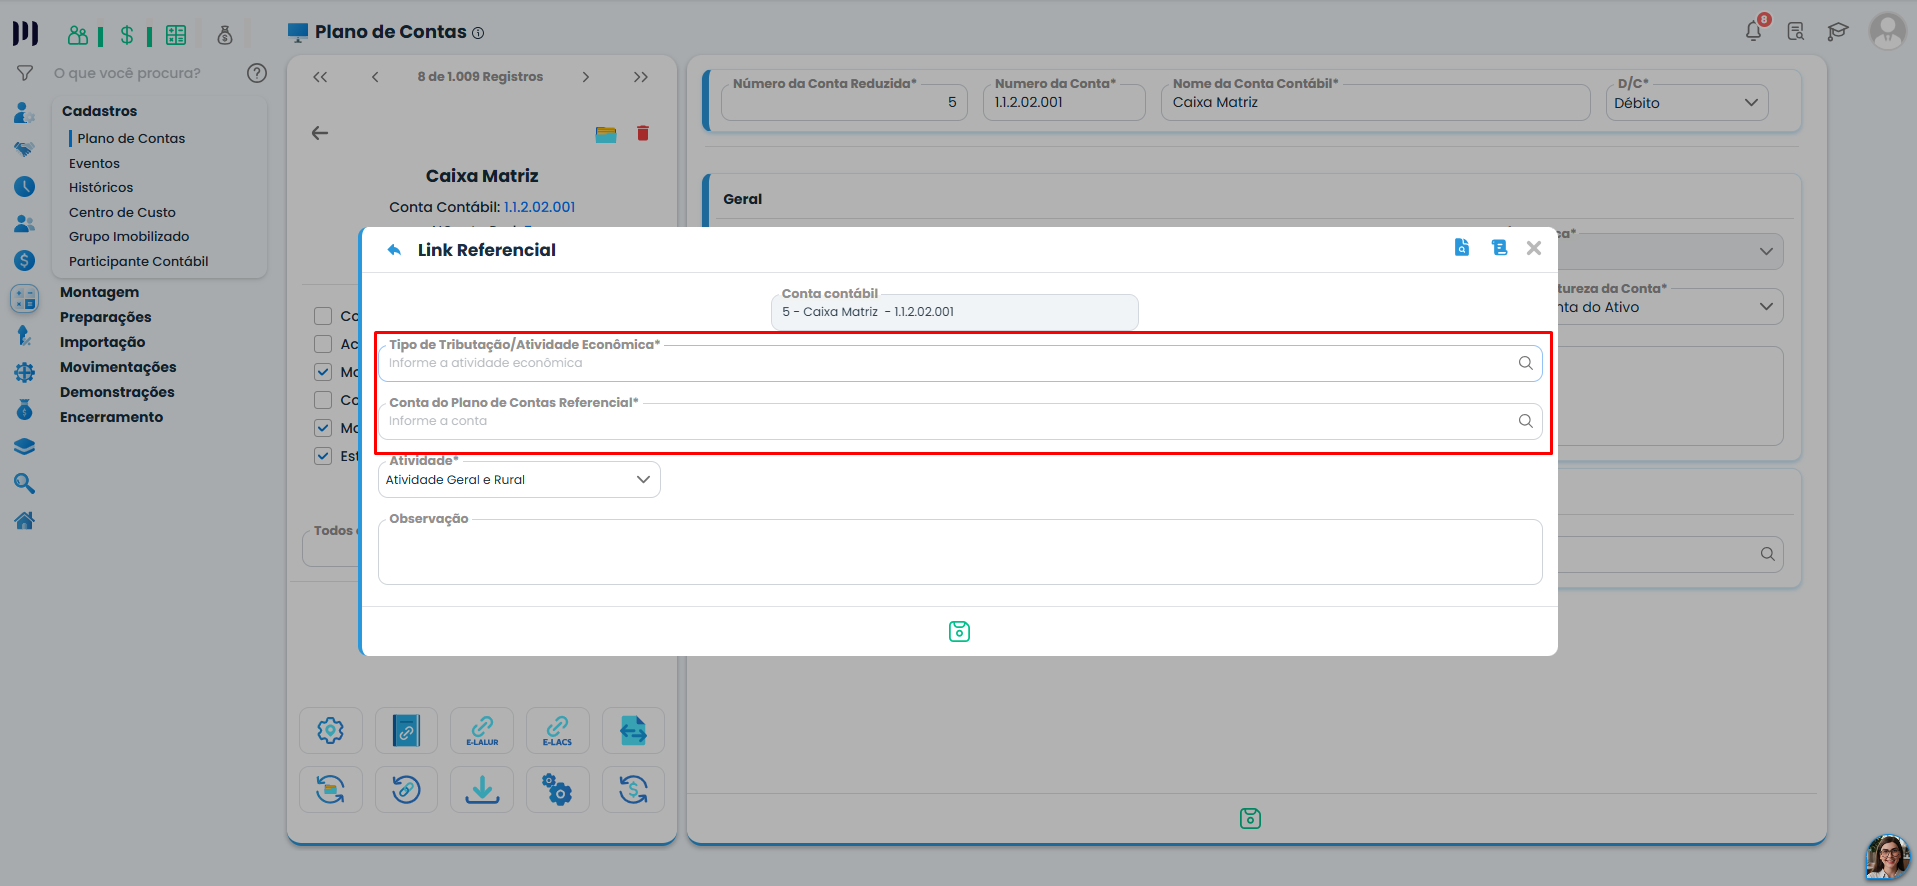1917x886 pixels.
Task: Open Plano de Contas menu item
Action: [131, 139]
